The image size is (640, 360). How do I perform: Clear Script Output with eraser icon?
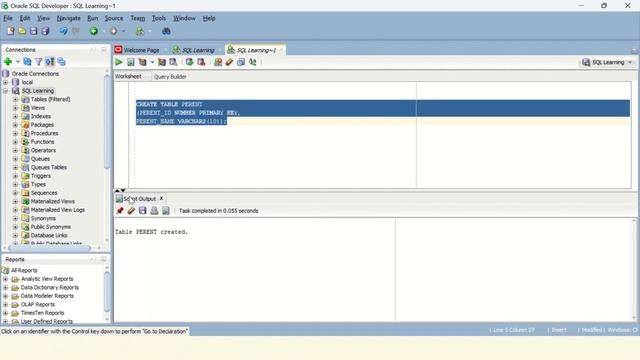[x=131, y=211]
